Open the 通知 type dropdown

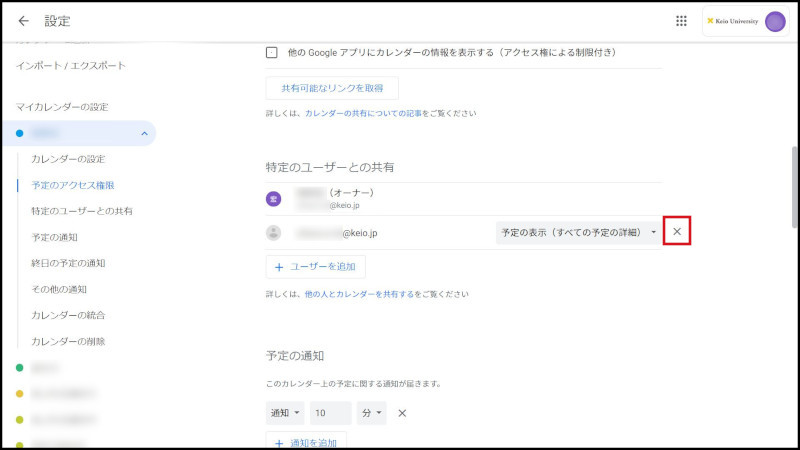pyautogui.click(x=284, y=413)
